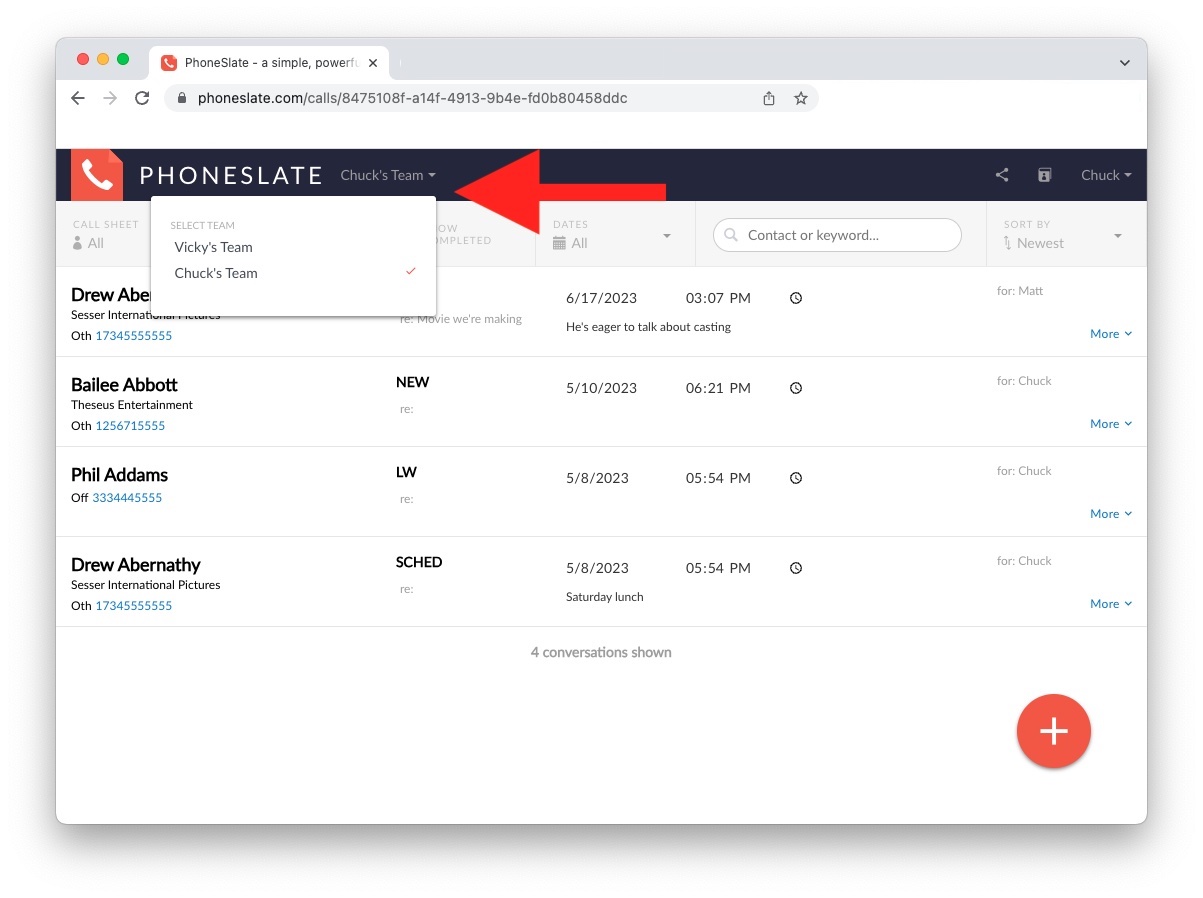Click the clock icon for 6/17/2023 call
1203x898 pixels.
(x=796, y=298)
